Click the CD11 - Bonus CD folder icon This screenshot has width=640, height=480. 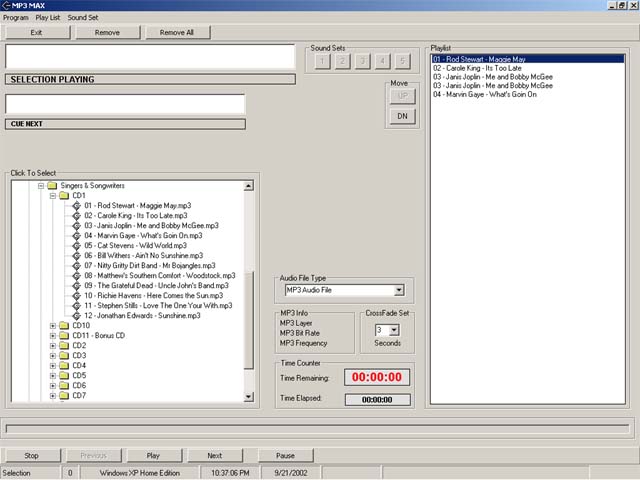click(x=65, y=336)
